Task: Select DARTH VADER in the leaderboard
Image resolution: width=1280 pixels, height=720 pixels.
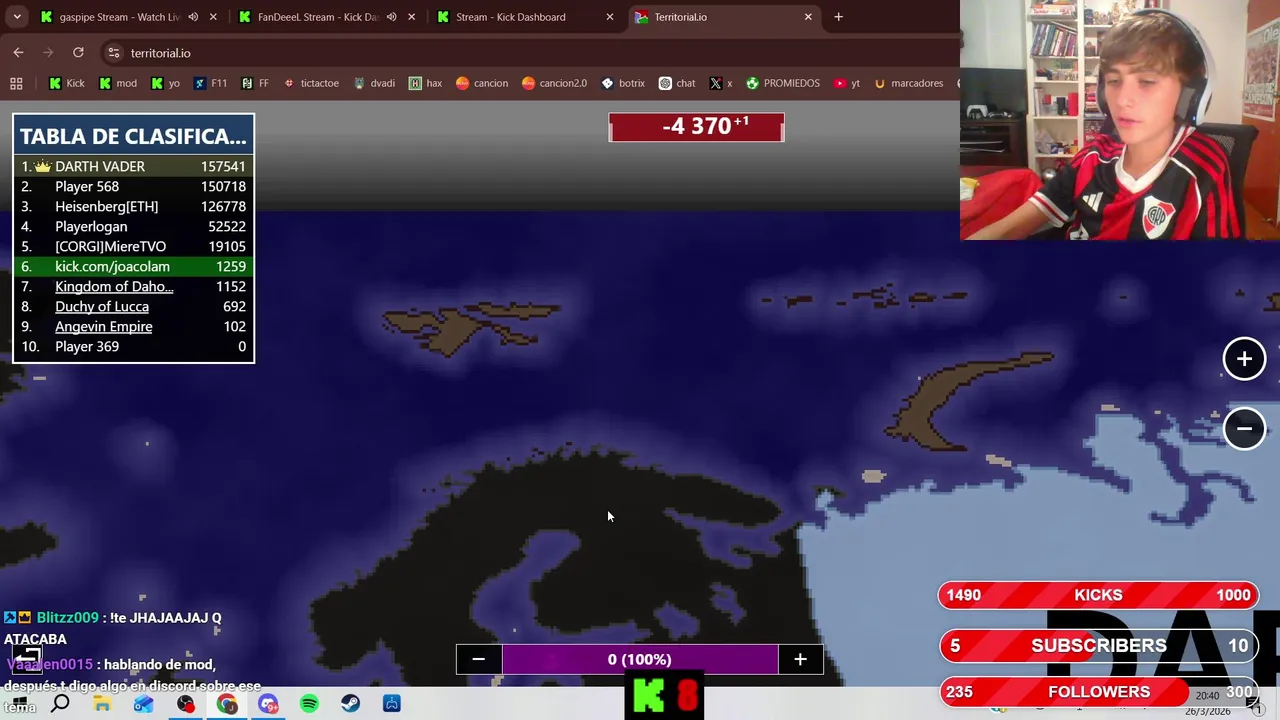Action: (133, 166)
